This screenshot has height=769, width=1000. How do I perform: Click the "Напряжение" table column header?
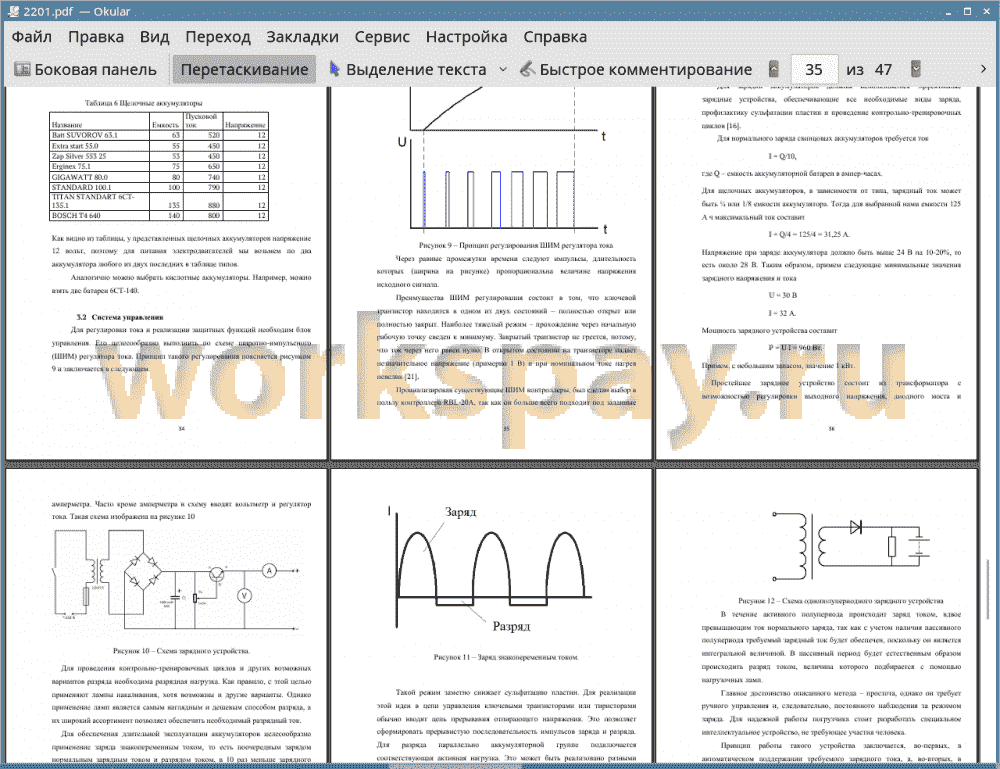pos(246,125)
